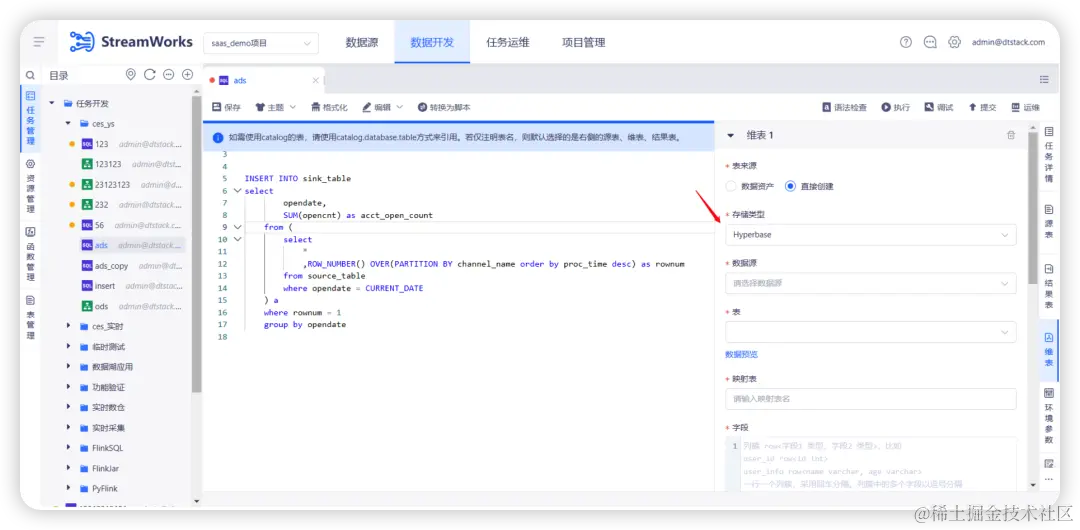
Task: Run 语法检查 syntax check
Action: [x=844, y=108]
